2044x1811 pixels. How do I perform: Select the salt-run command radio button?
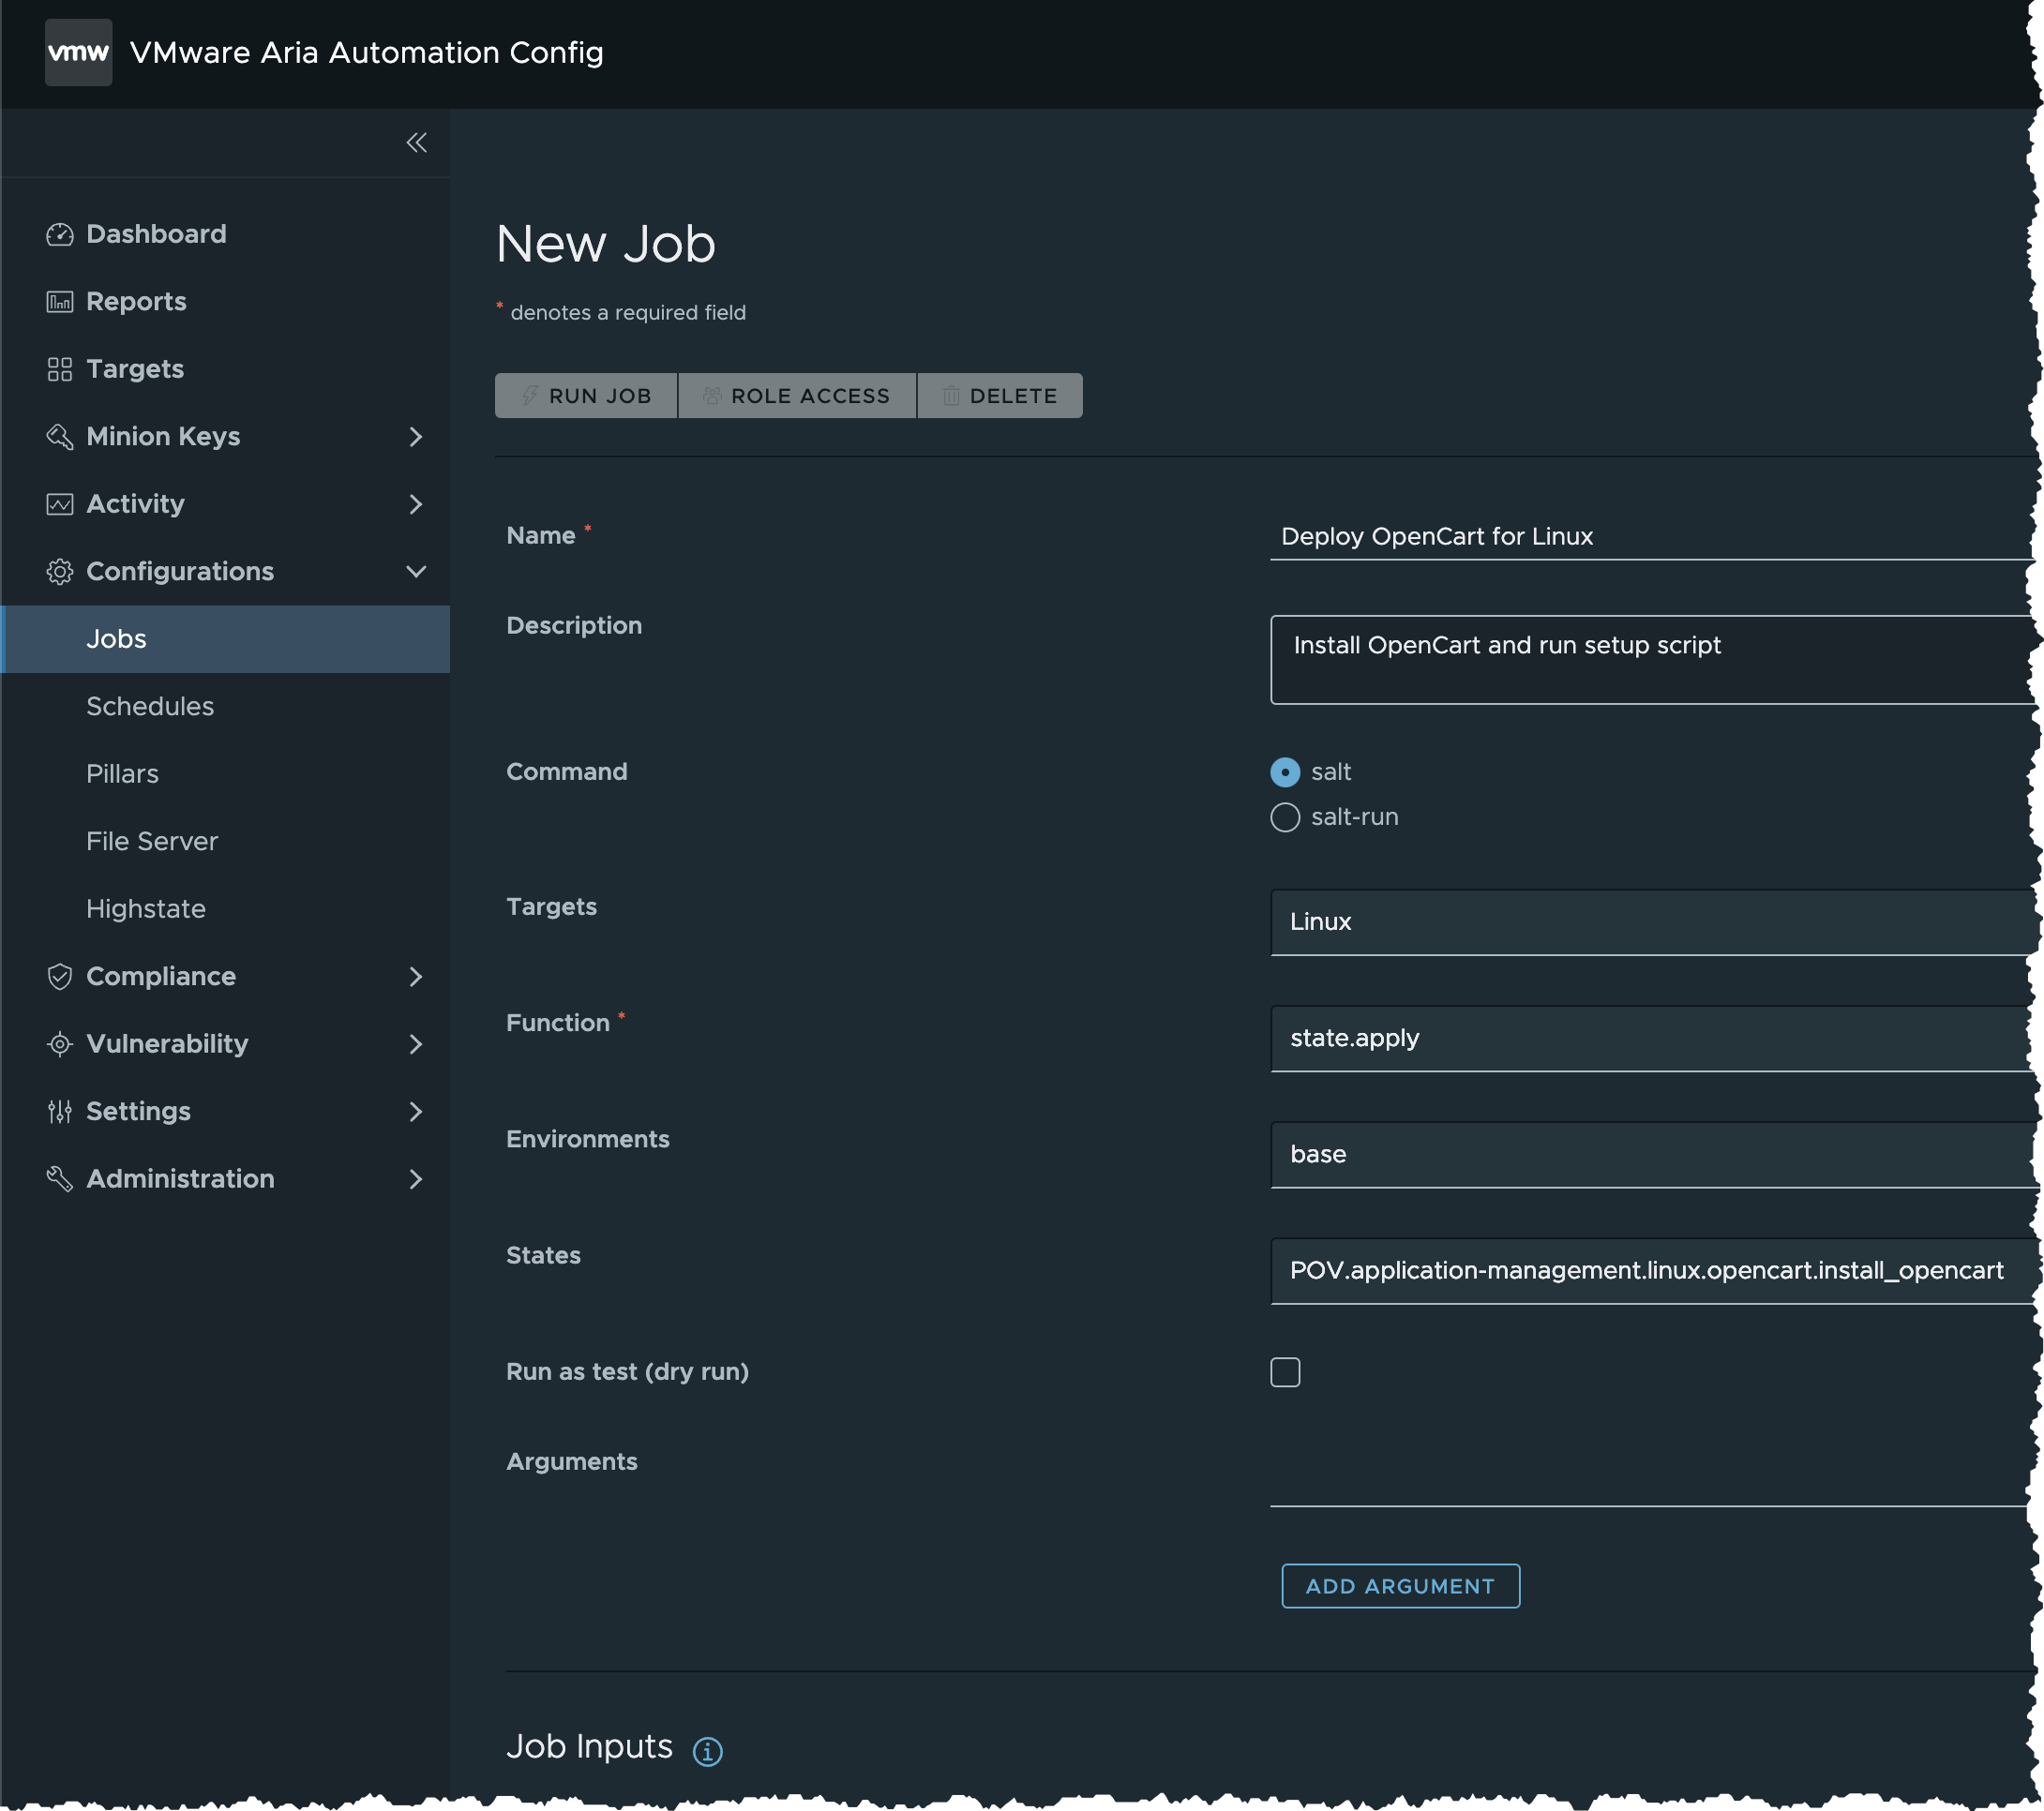[x=1285, y=817]
